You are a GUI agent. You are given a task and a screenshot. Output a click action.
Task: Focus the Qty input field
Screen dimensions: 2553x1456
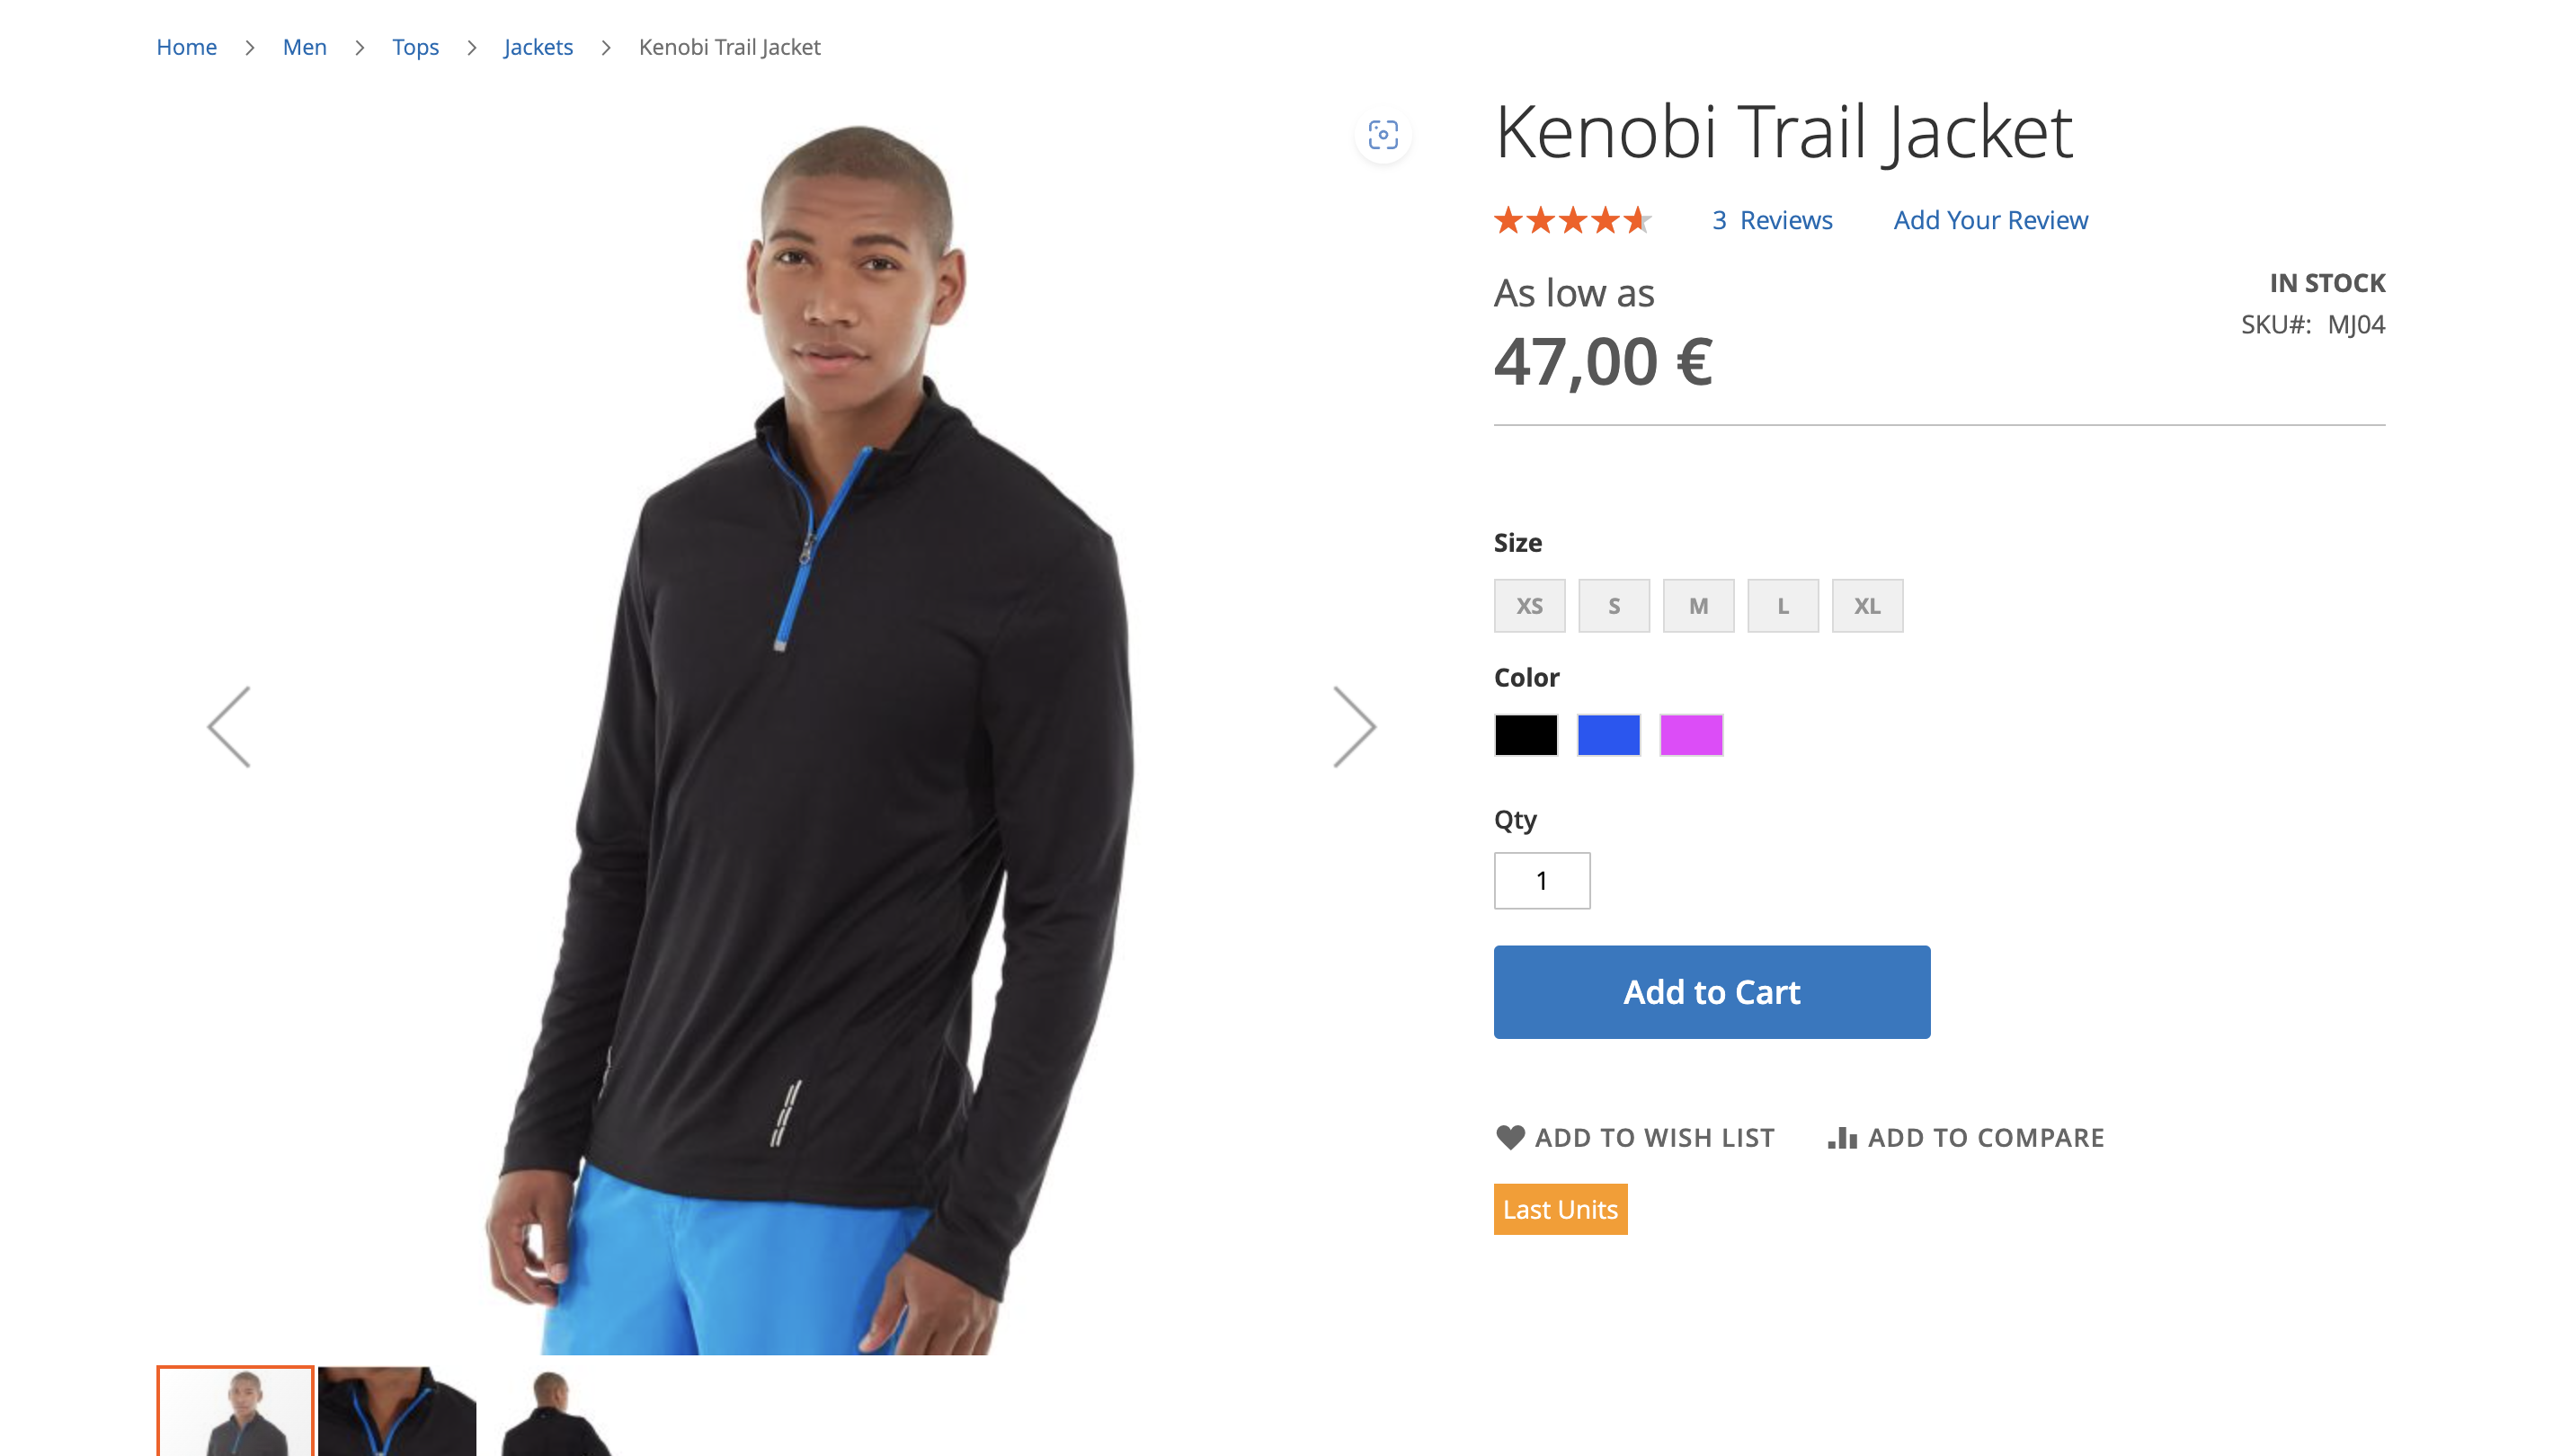(1541, 880)
